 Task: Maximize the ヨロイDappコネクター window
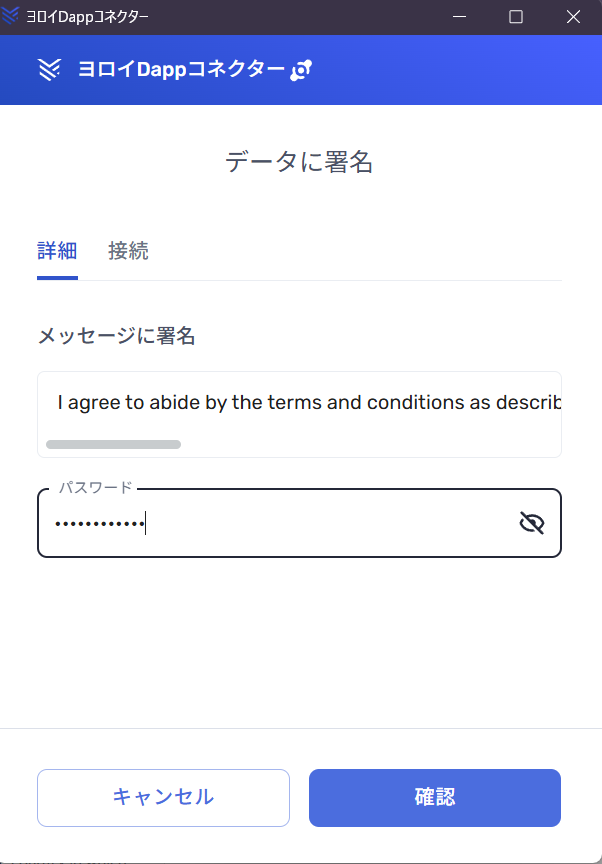pos(516,17)
